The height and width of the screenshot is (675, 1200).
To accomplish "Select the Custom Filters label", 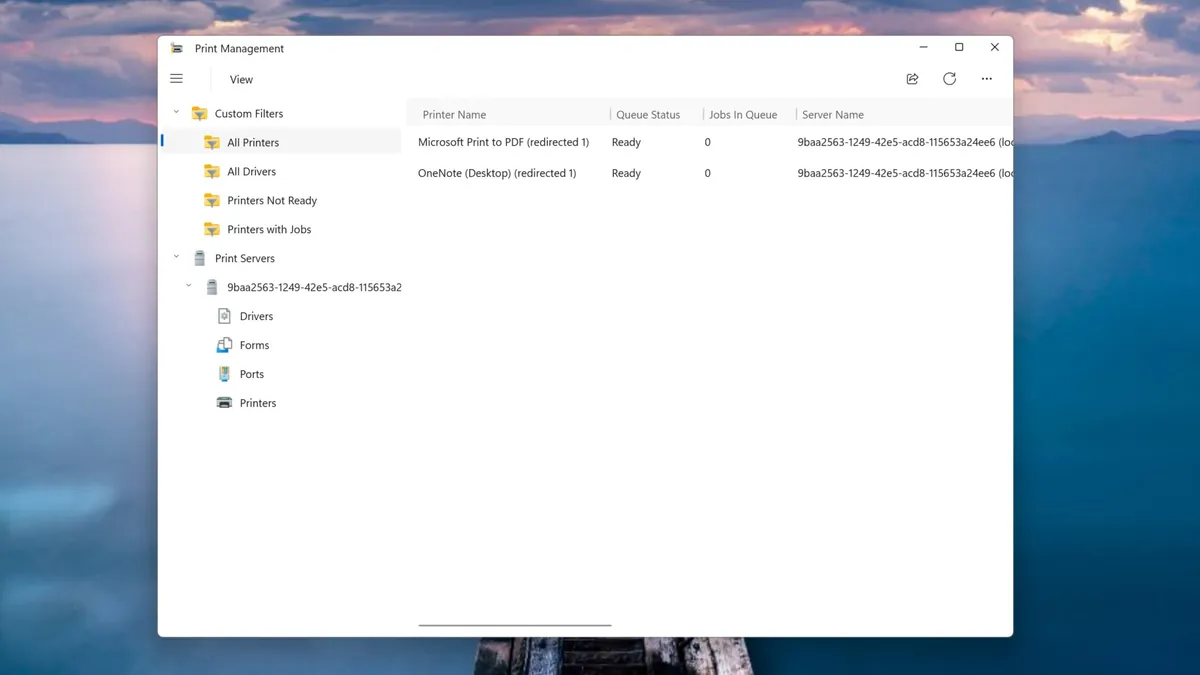I will pos(249,114).
